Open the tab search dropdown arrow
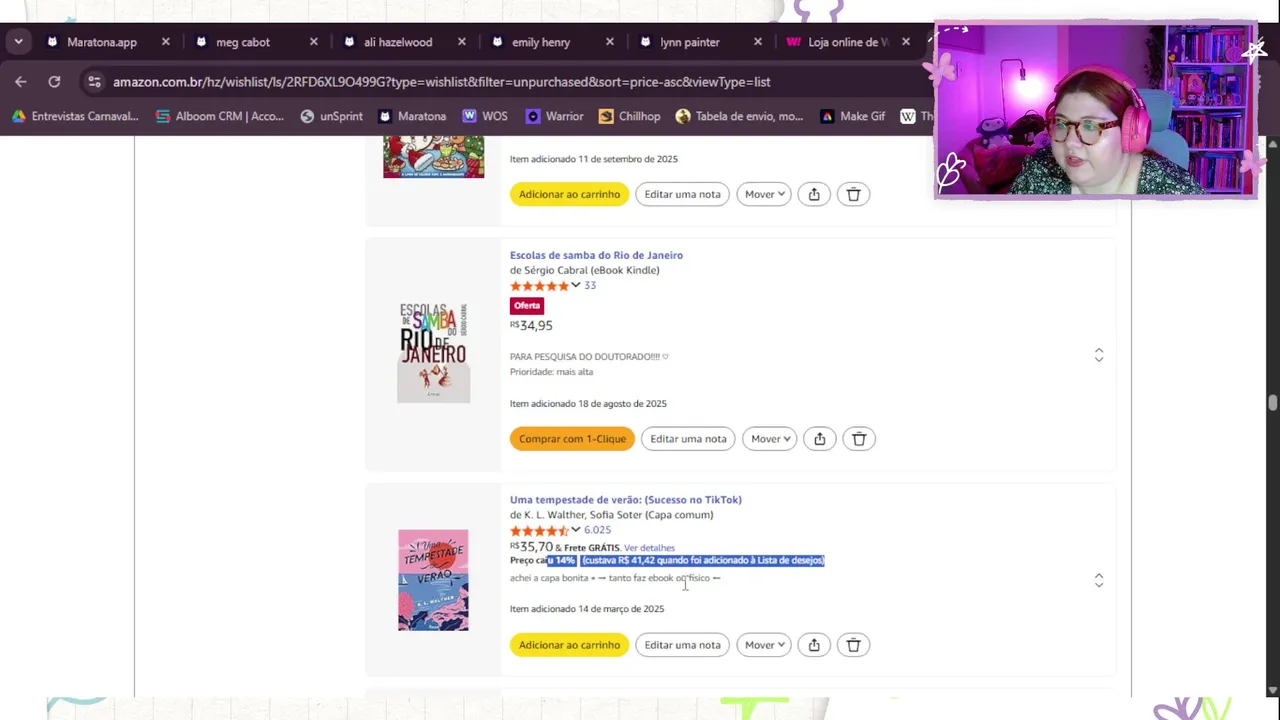Viewport: 1280px width, 720px height. (18, 42)
